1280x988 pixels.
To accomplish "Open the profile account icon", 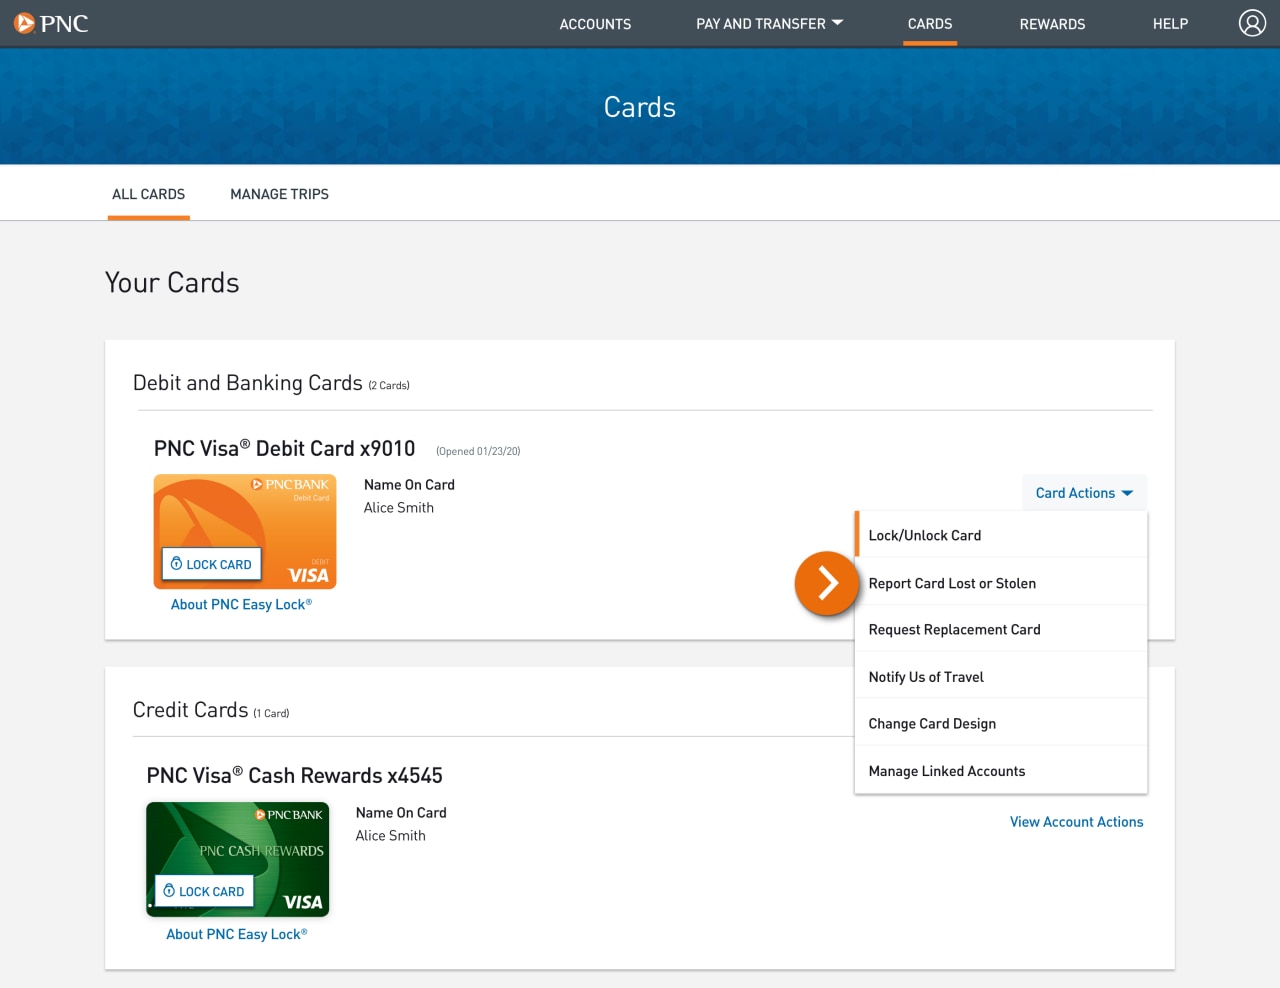I will coord(1252,22).
